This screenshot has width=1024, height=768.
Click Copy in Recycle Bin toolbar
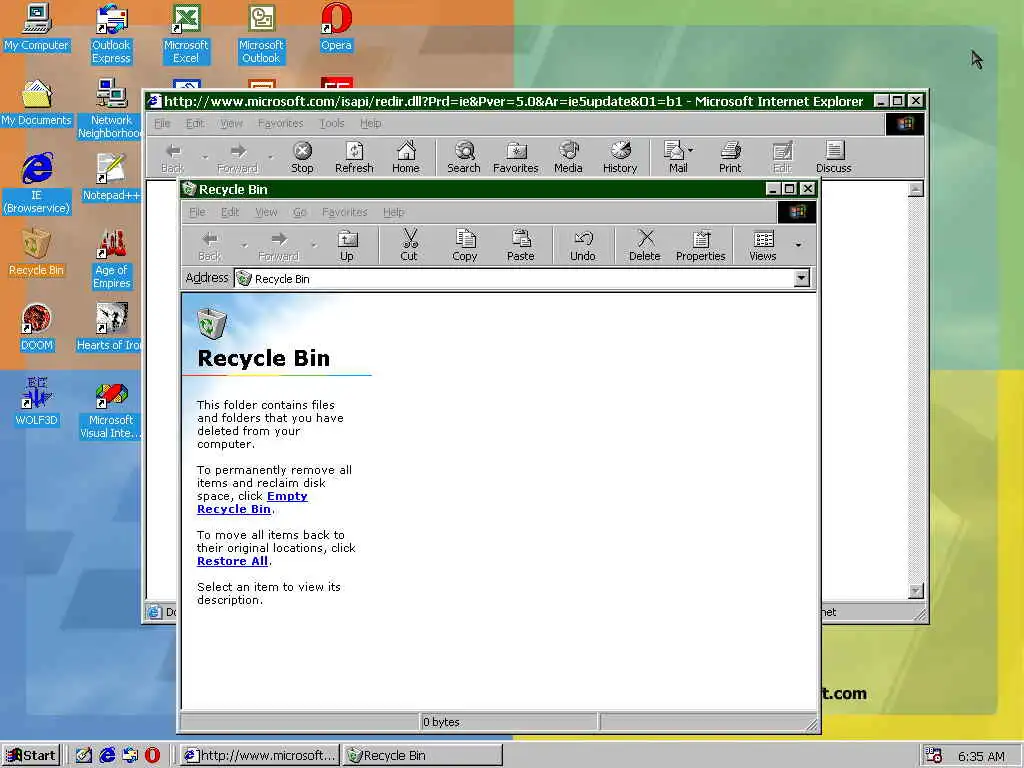click(464, 246)
